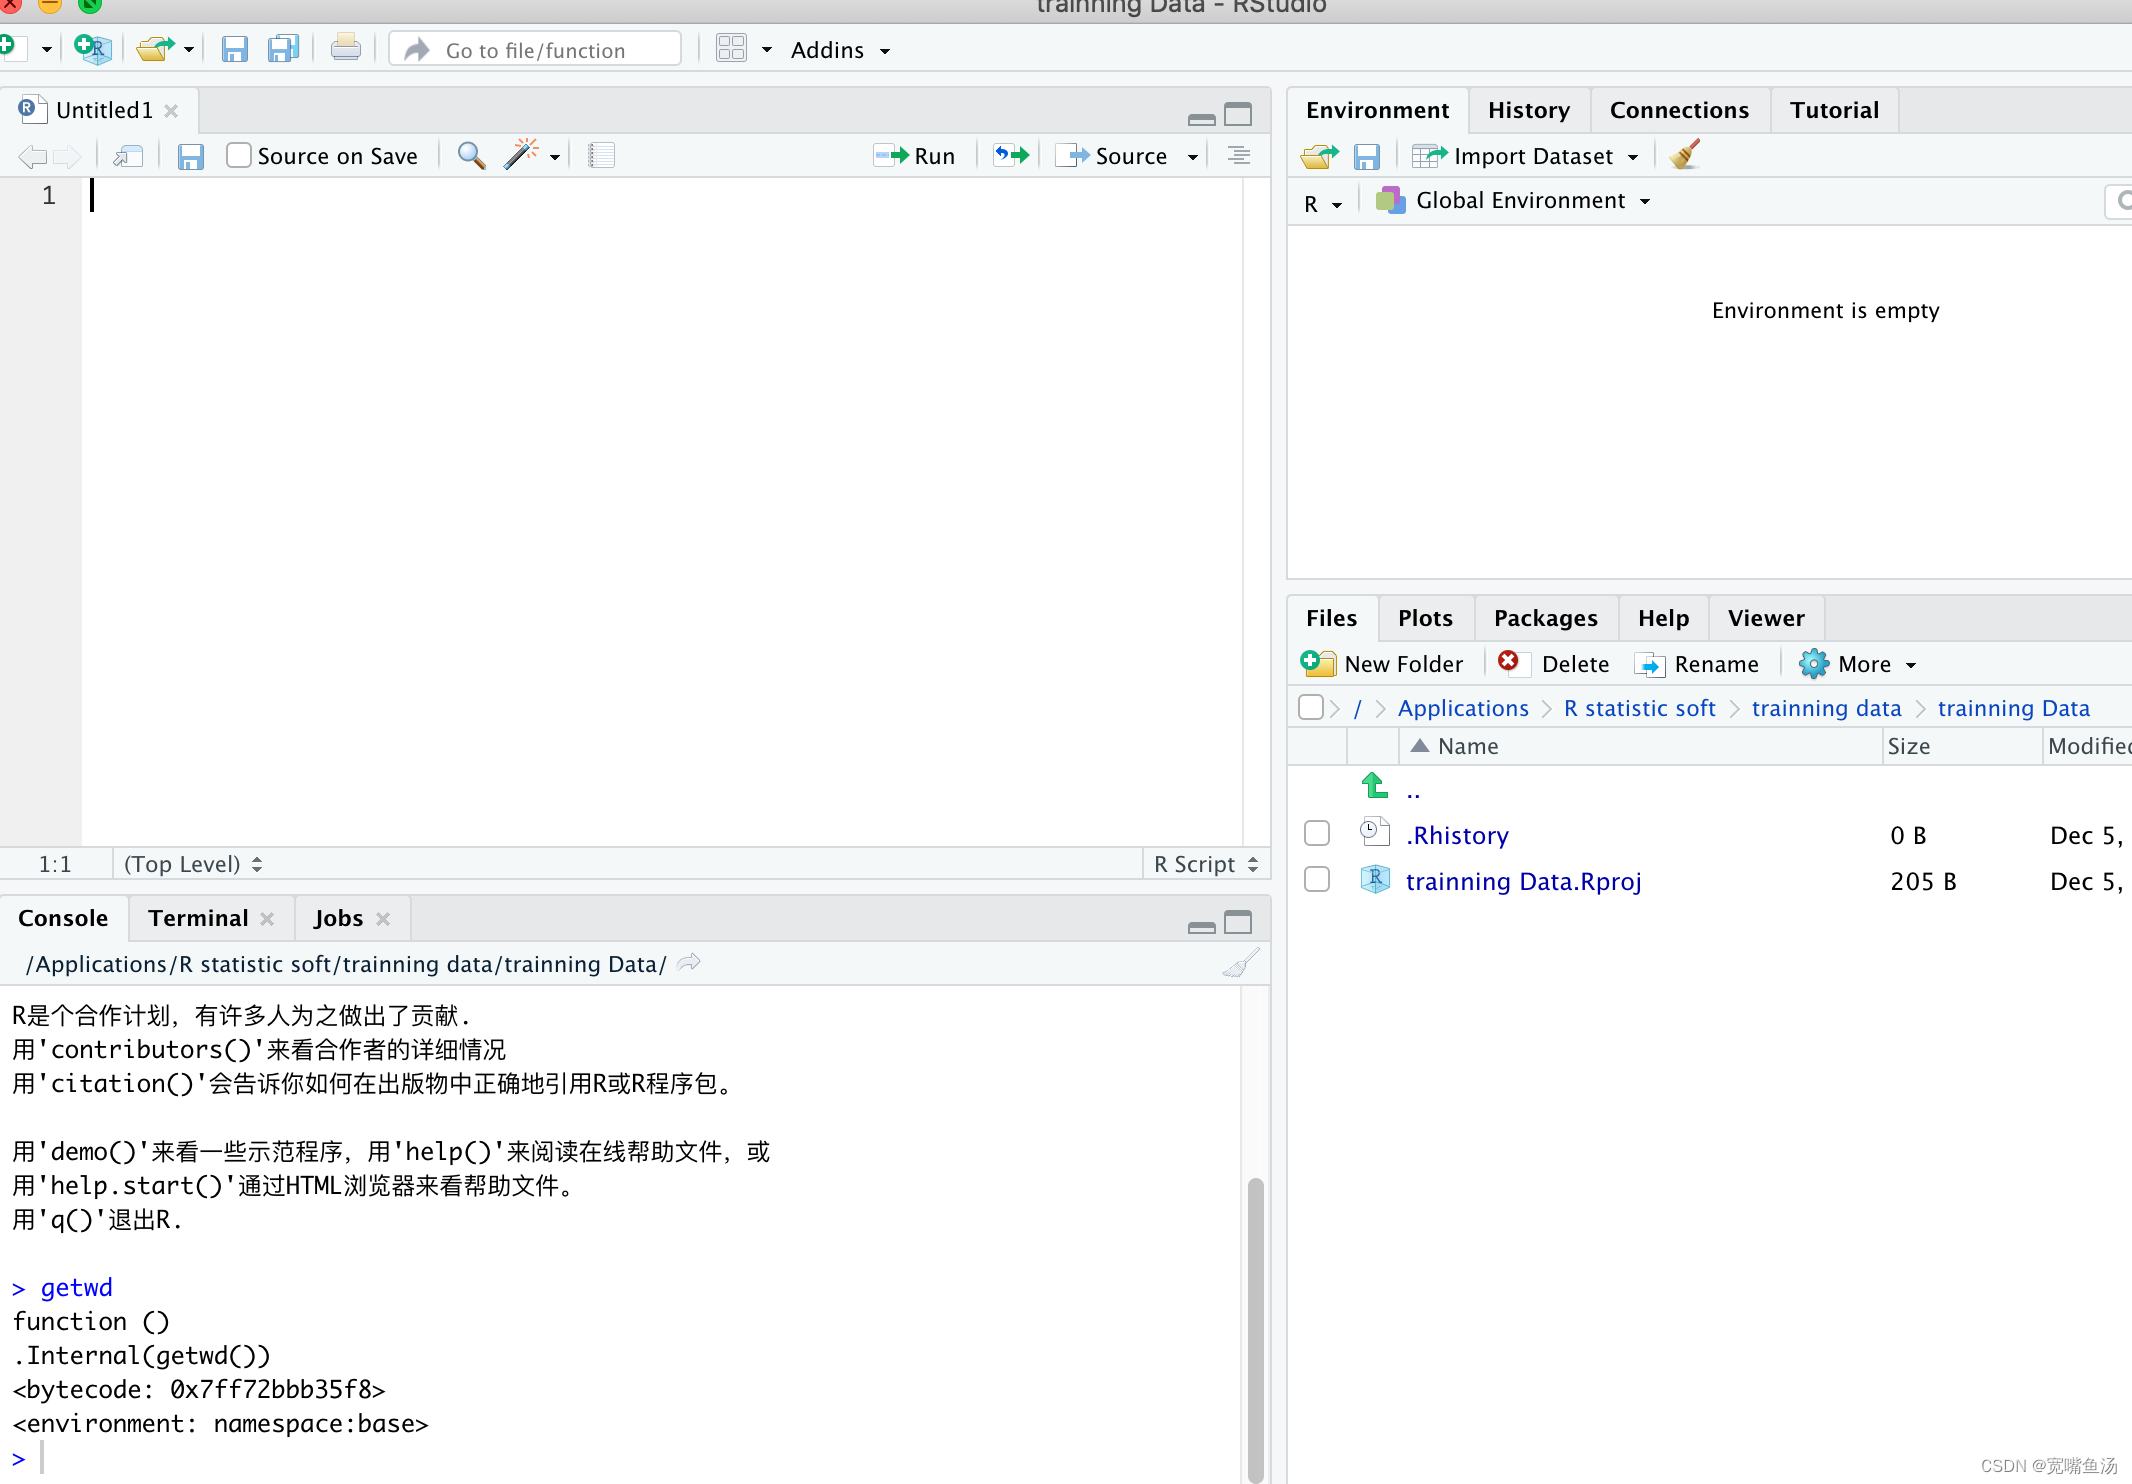
Task: Show the document outline icon
Action: [1239, 155]
